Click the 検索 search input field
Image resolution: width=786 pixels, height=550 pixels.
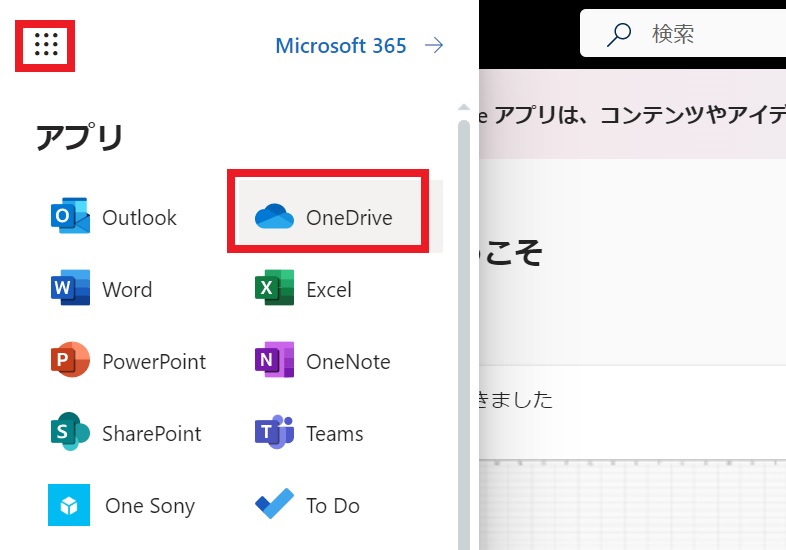[683, 34]
